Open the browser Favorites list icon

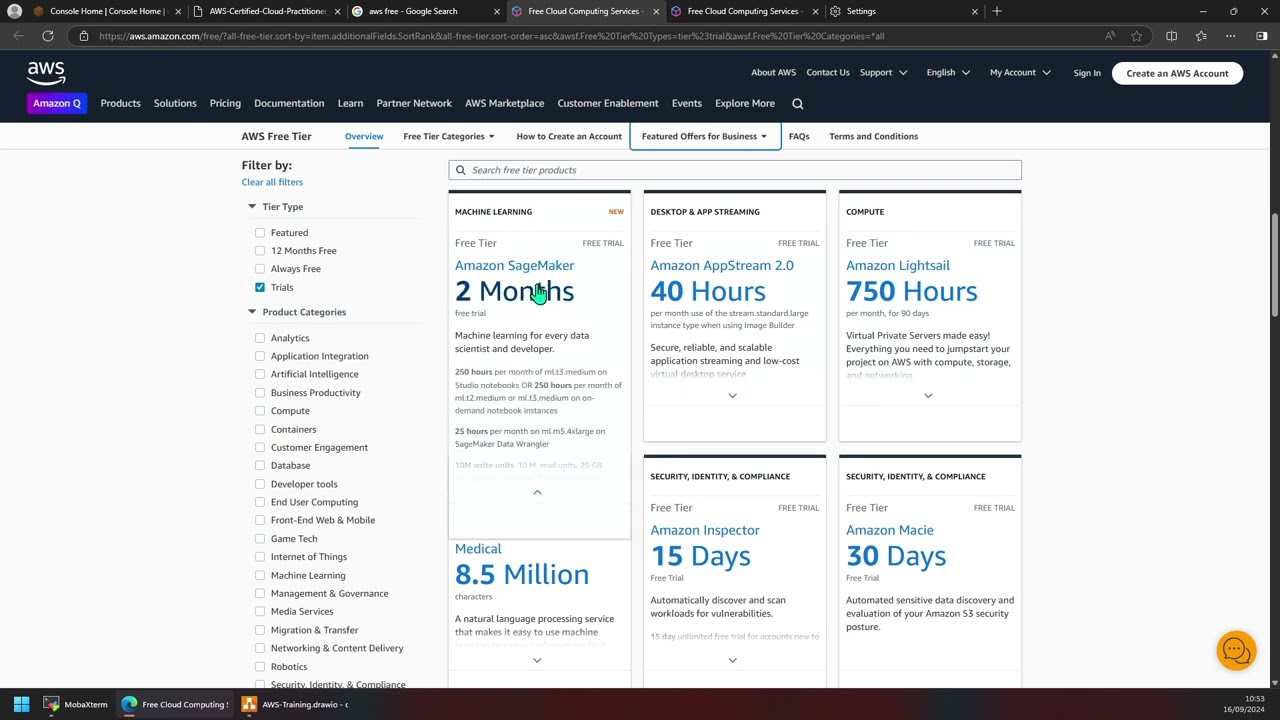tap(1201, 36)
